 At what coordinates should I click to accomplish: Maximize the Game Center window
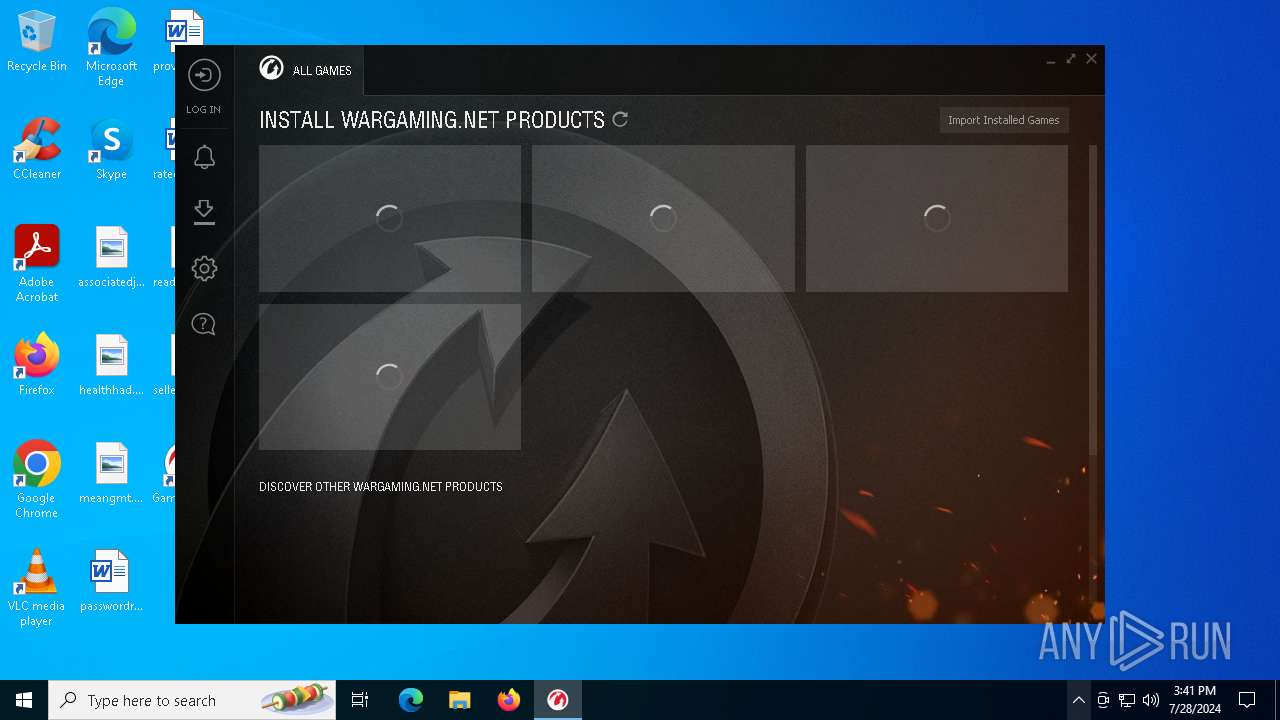(x=1071, y=59)
